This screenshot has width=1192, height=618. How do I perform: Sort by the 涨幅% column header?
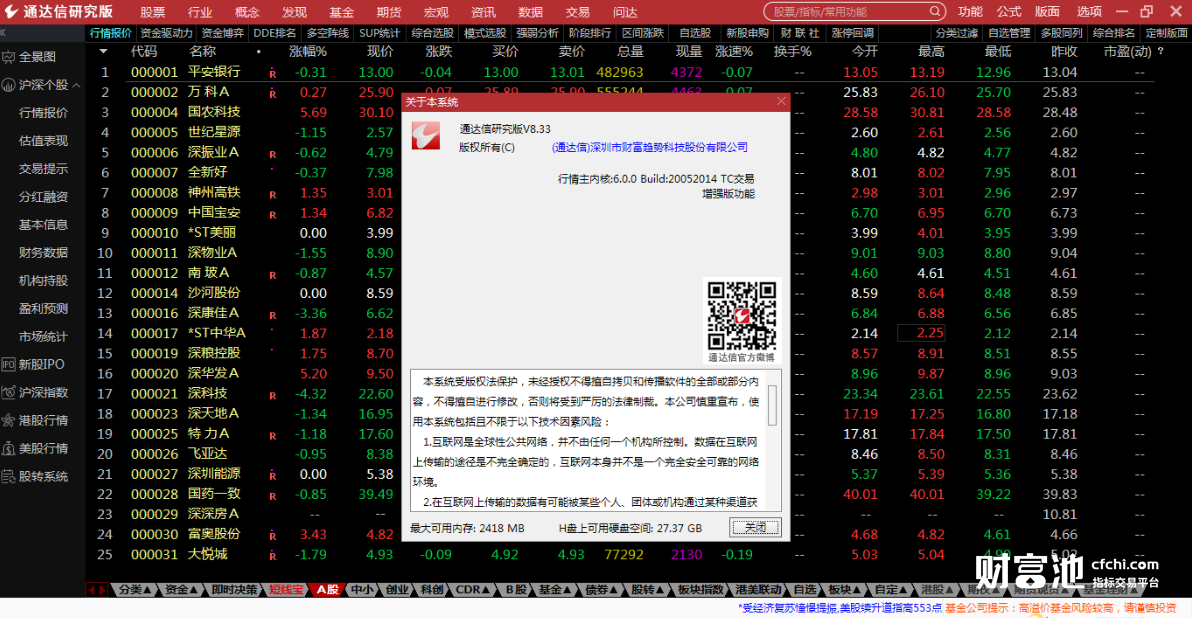308,52
